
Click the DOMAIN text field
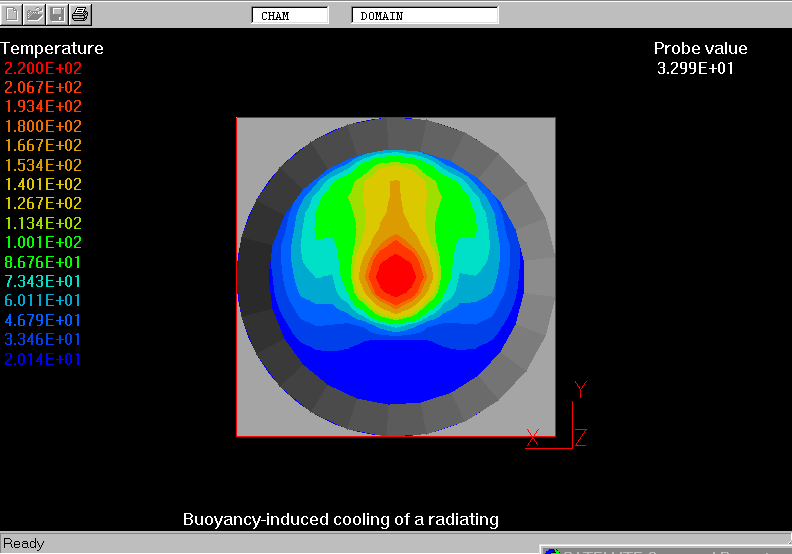point(425,15)
